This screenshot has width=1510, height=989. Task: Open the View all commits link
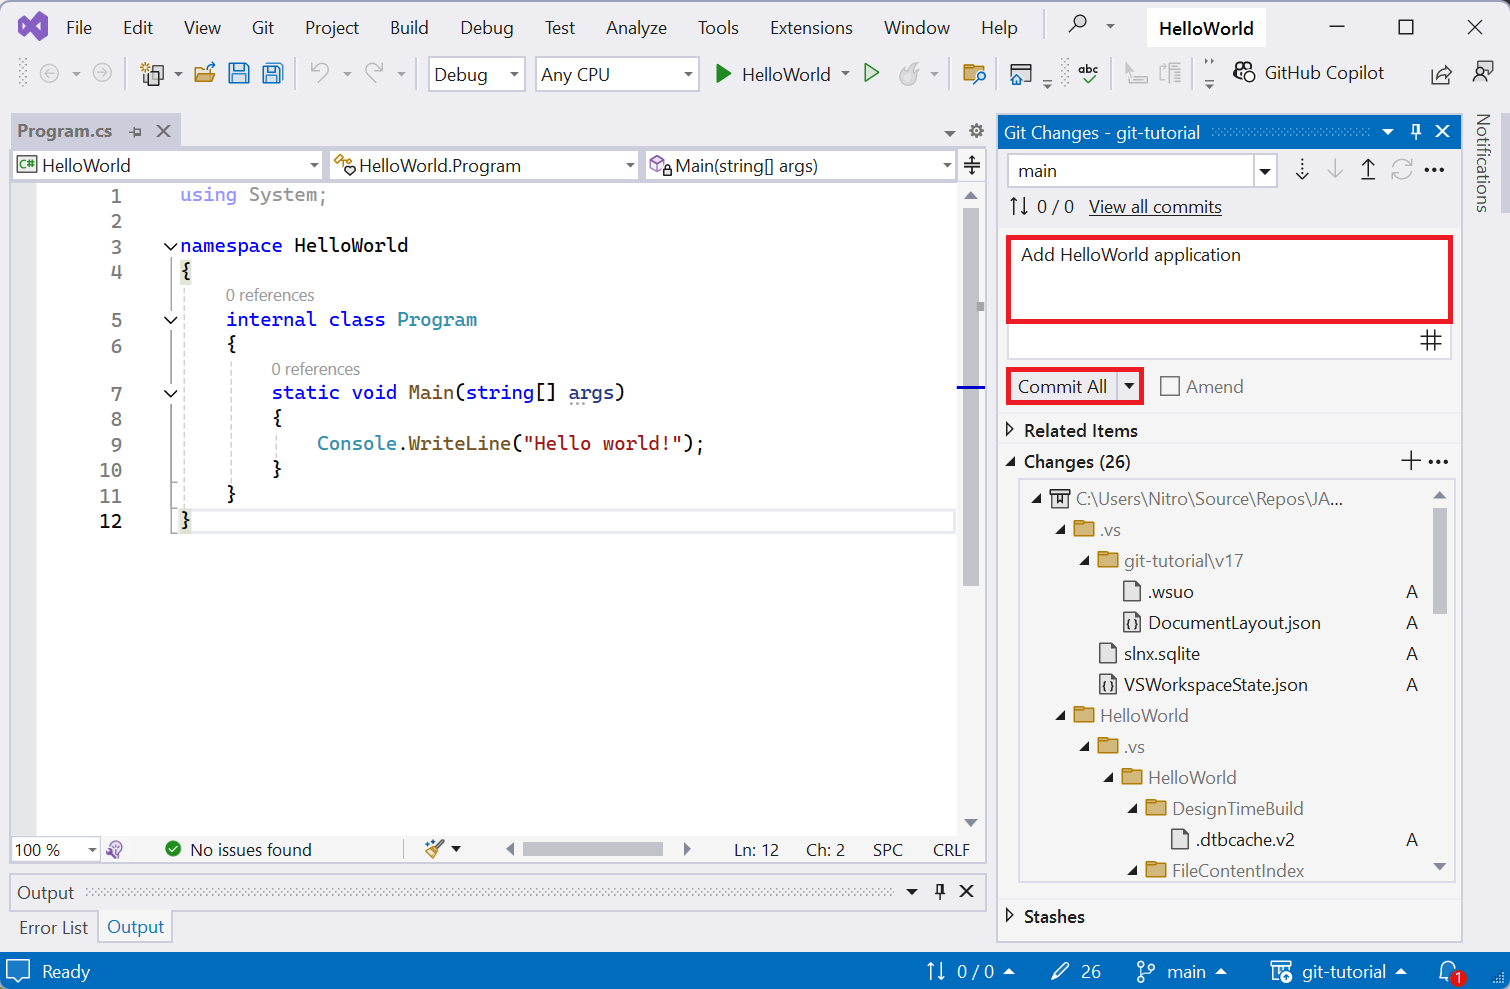(1155, 207)
